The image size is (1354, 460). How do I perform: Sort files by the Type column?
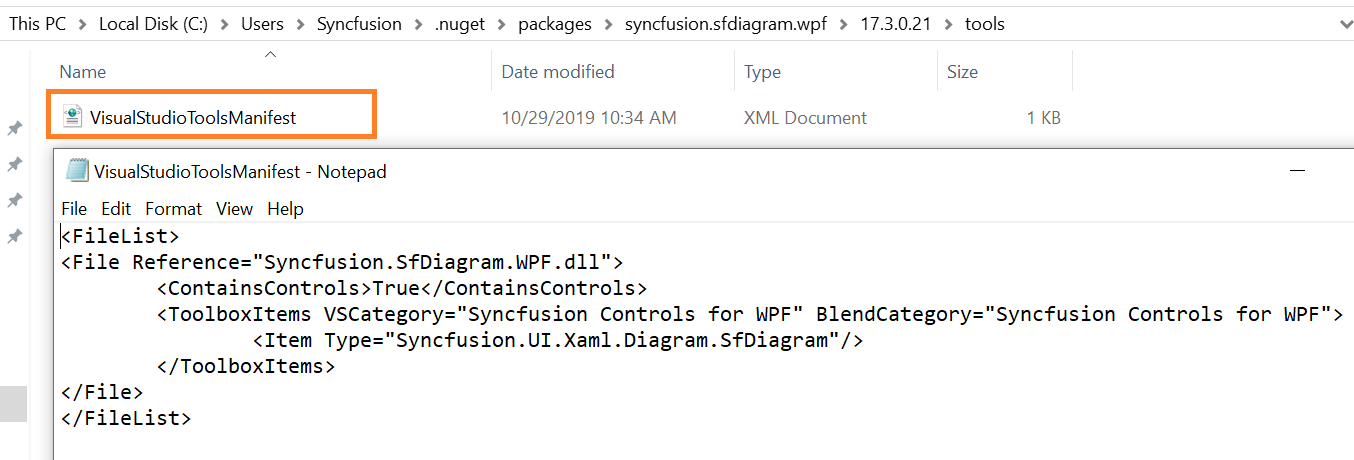point(763,72)
